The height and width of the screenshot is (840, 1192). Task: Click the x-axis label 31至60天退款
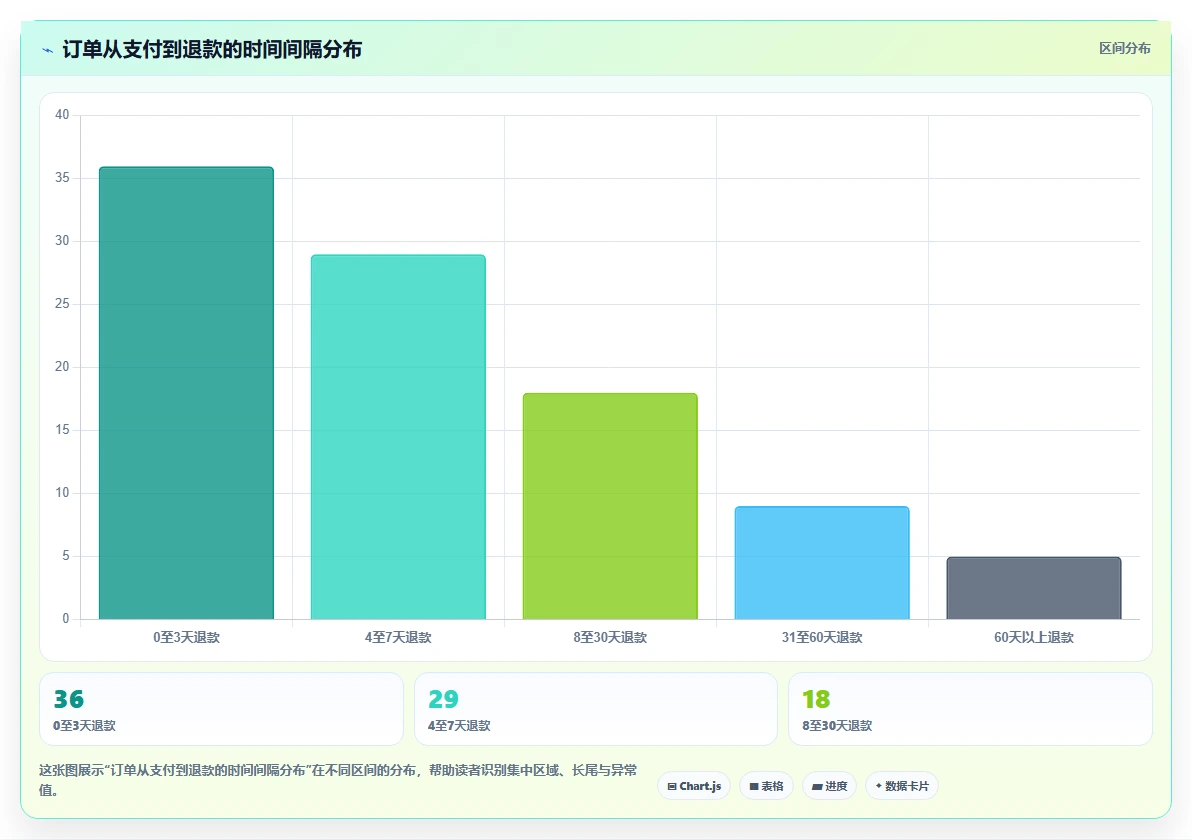click(x=822, y=637)
